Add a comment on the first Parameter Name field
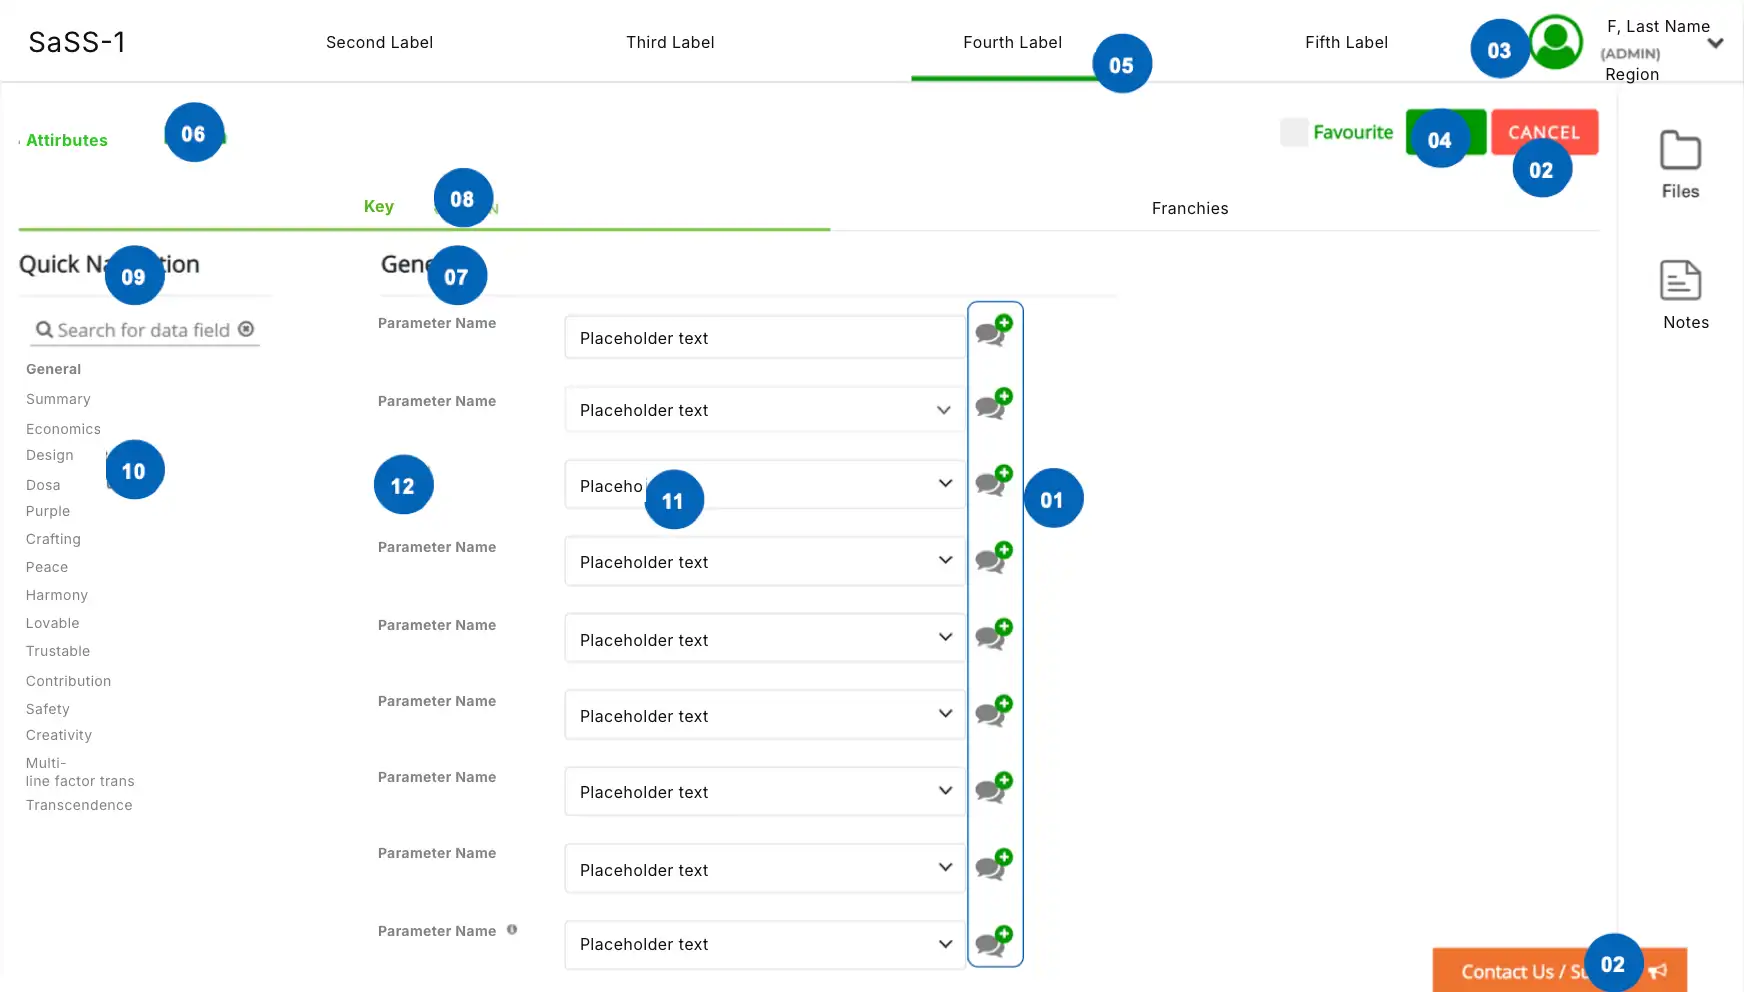Viewport: 1744px width, 992px height. click(x=994, y=332)
